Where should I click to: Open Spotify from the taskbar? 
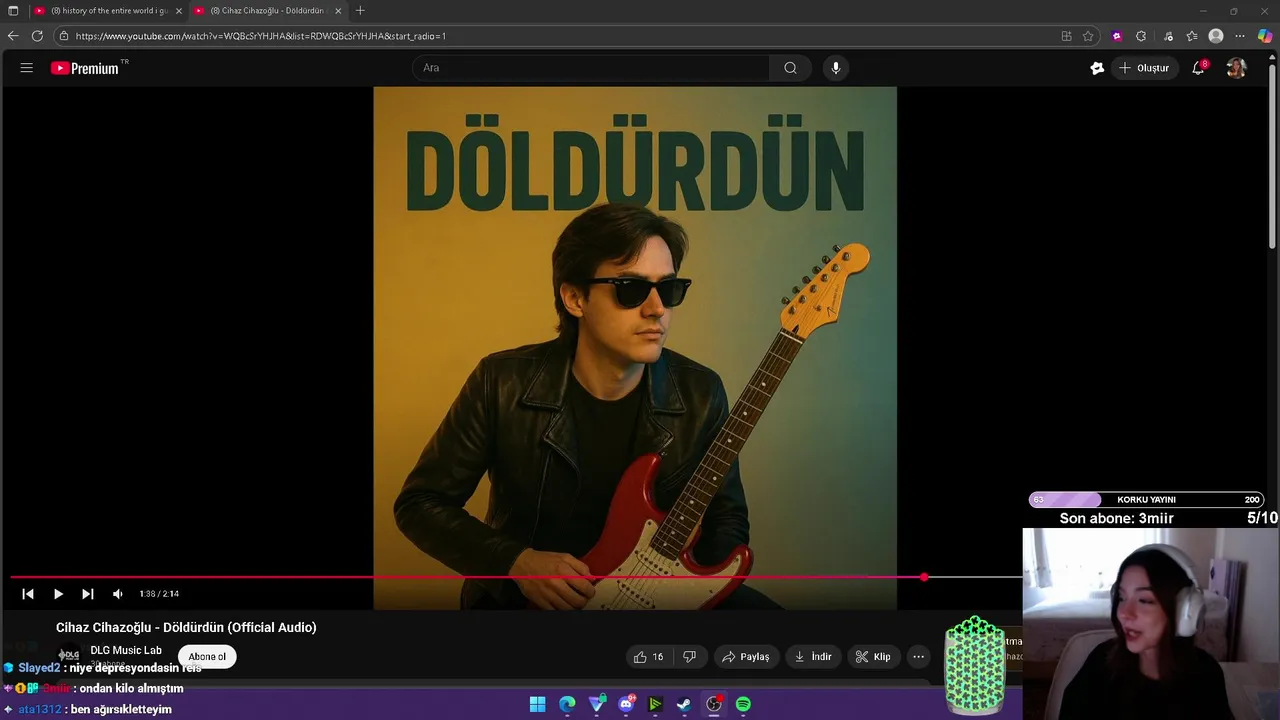(743, 704)
